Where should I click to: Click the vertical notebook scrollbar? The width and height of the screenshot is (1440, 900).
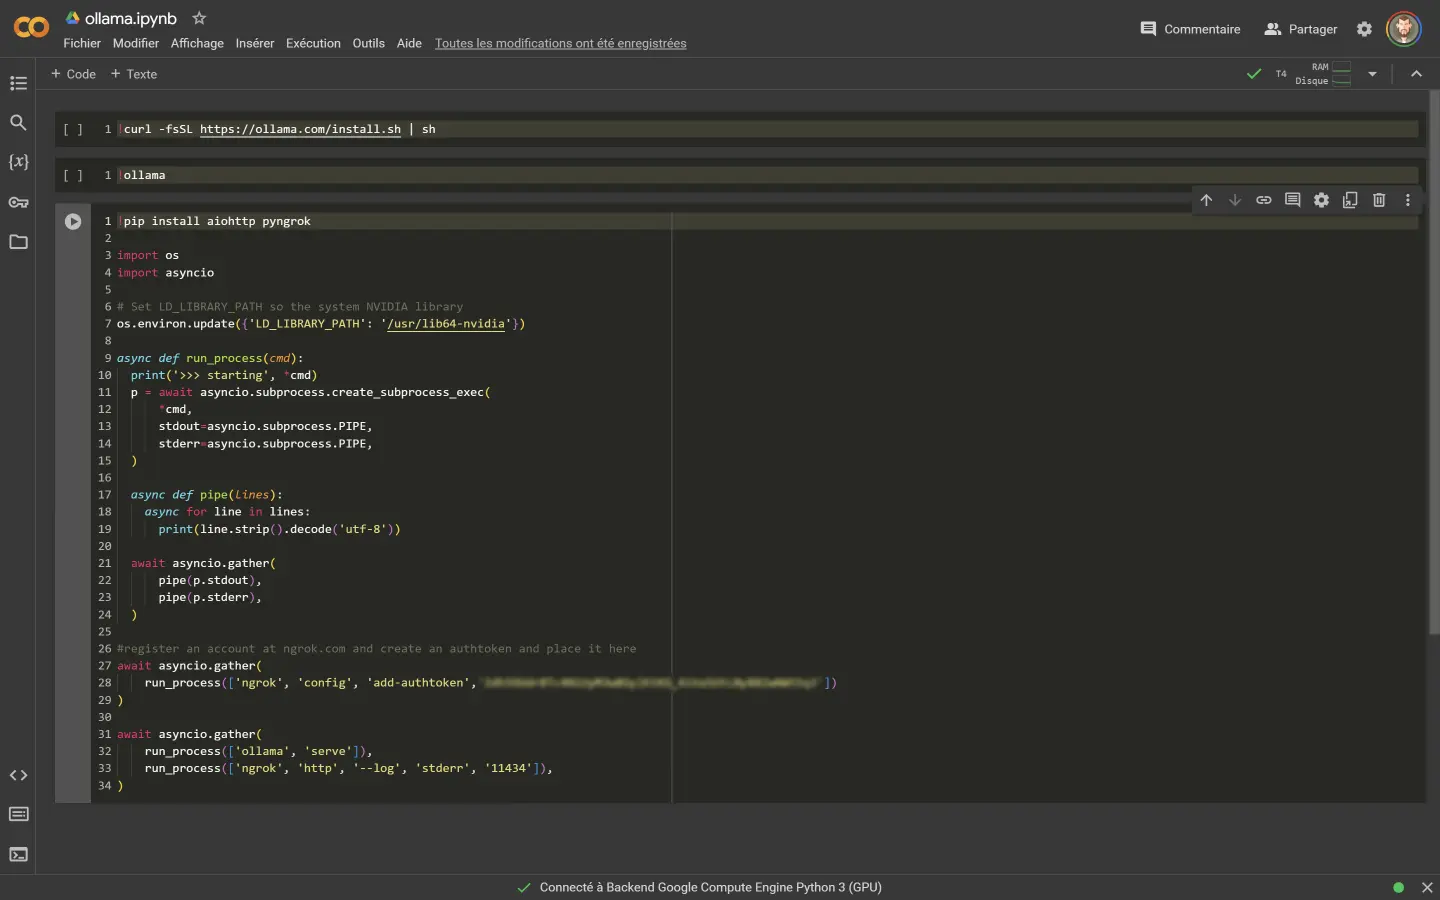1434,360
